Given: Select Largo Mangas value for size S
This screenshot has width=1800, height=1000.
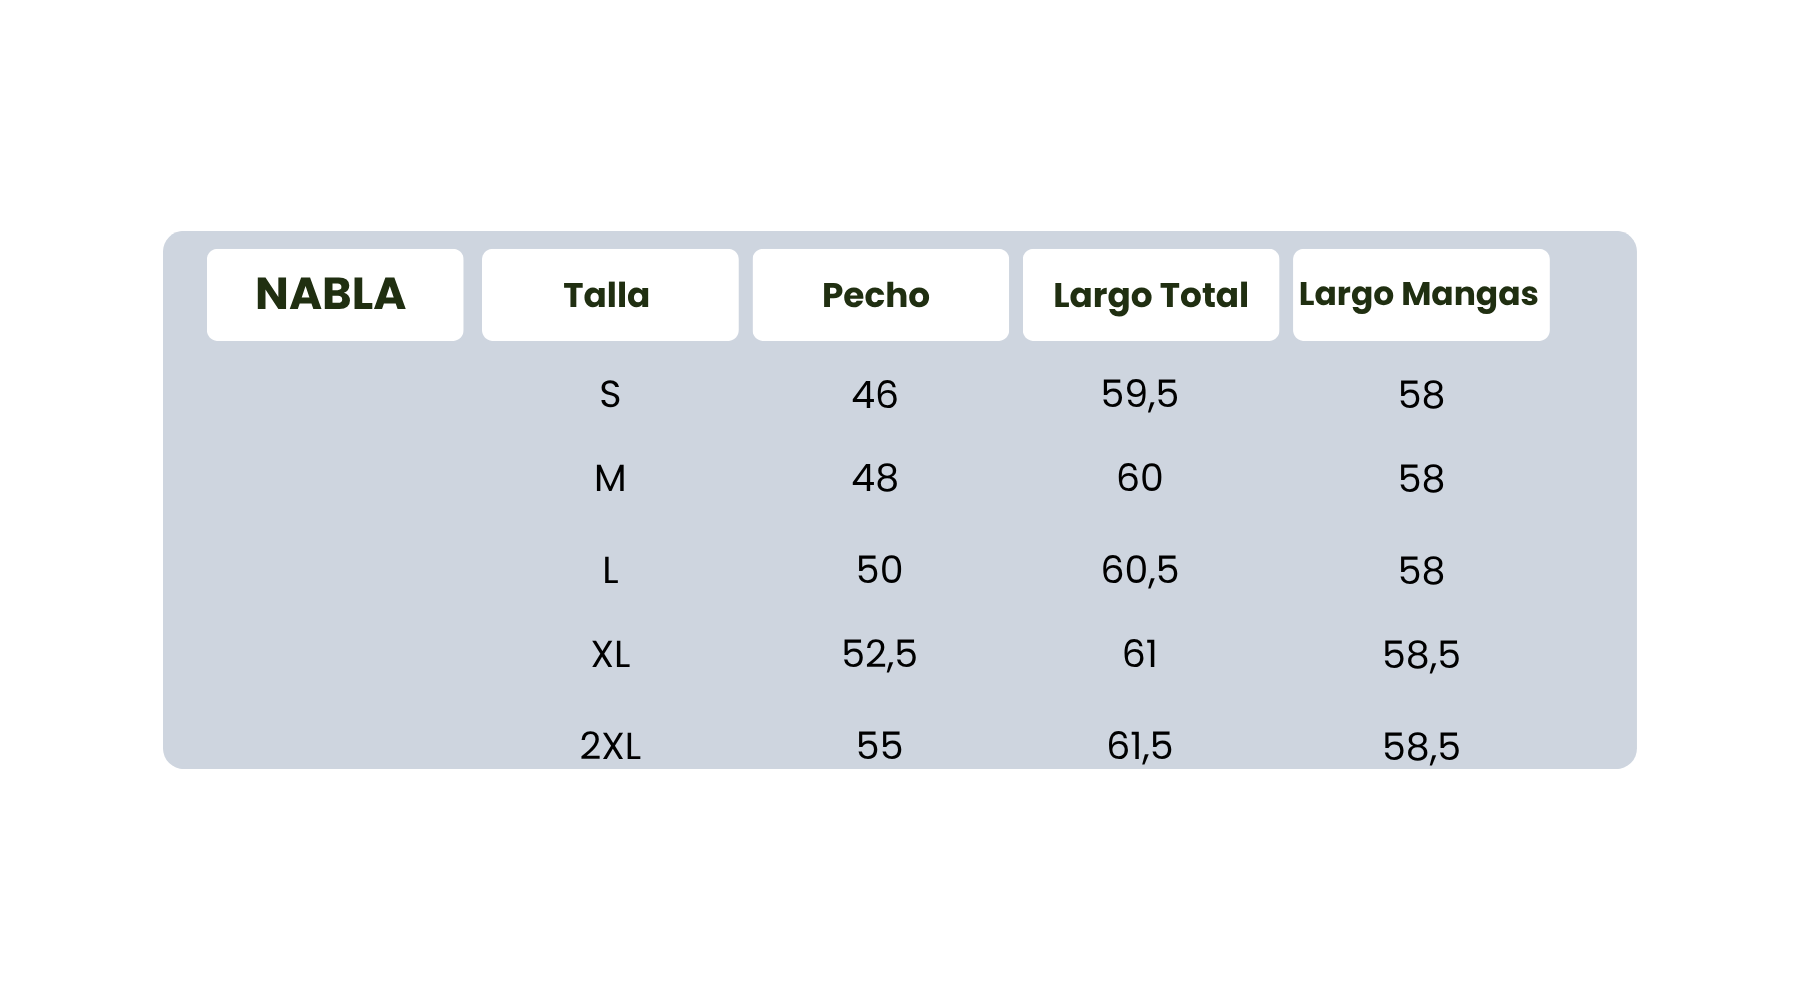Looking at the screenshot, I should tap(1421, 395).
